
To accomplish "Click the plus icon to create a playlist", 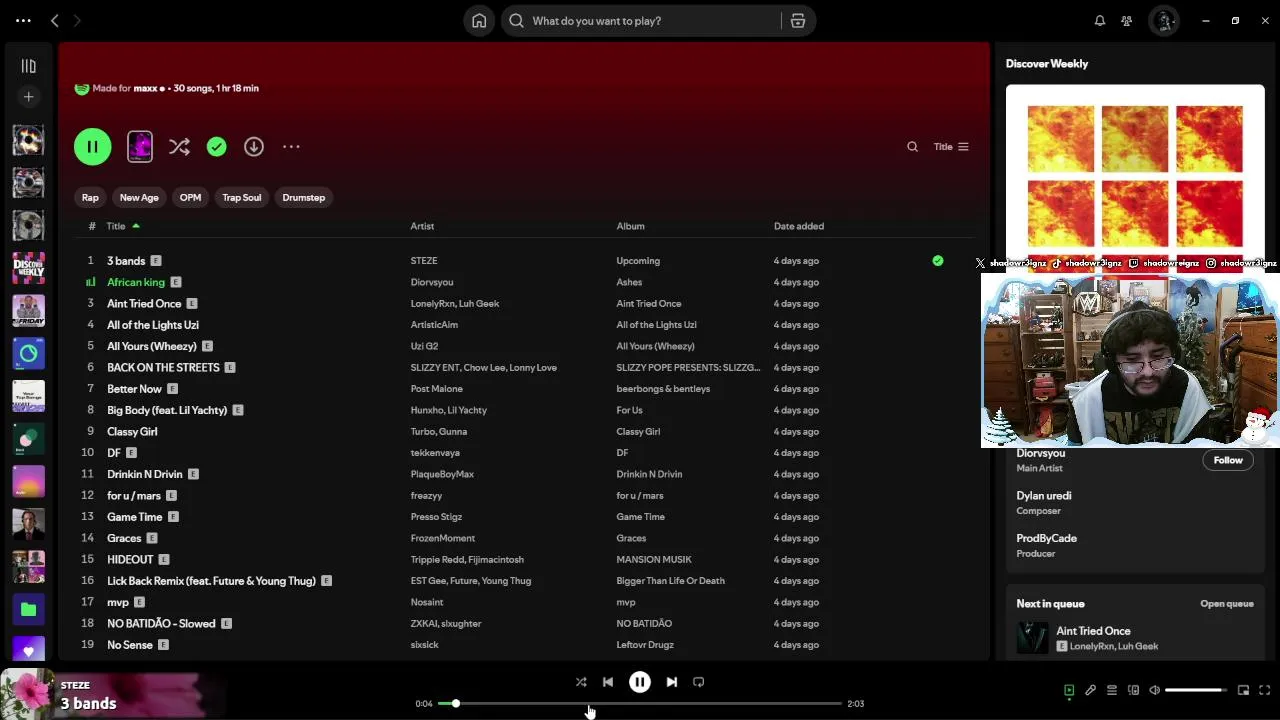I will (28, 97).
